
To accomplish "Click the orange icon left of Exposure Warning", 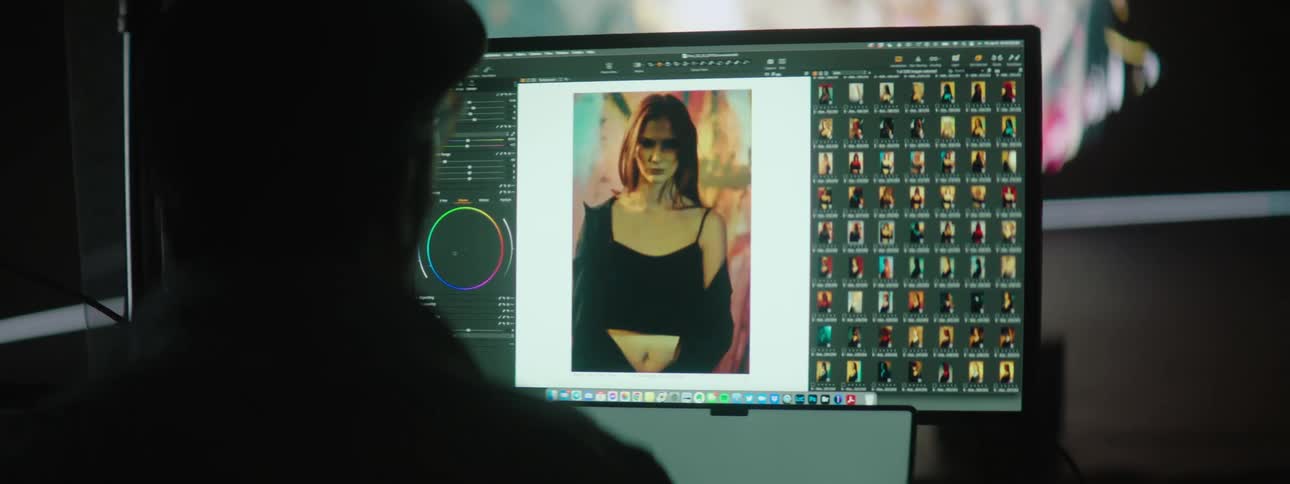I will [898, 59].
